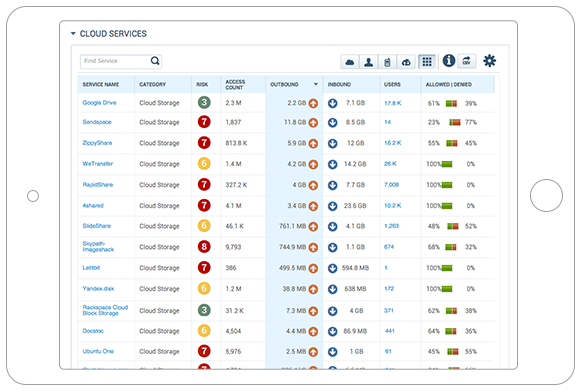
Task: Open SlideShare service link
Action: [x=97, y=226]
